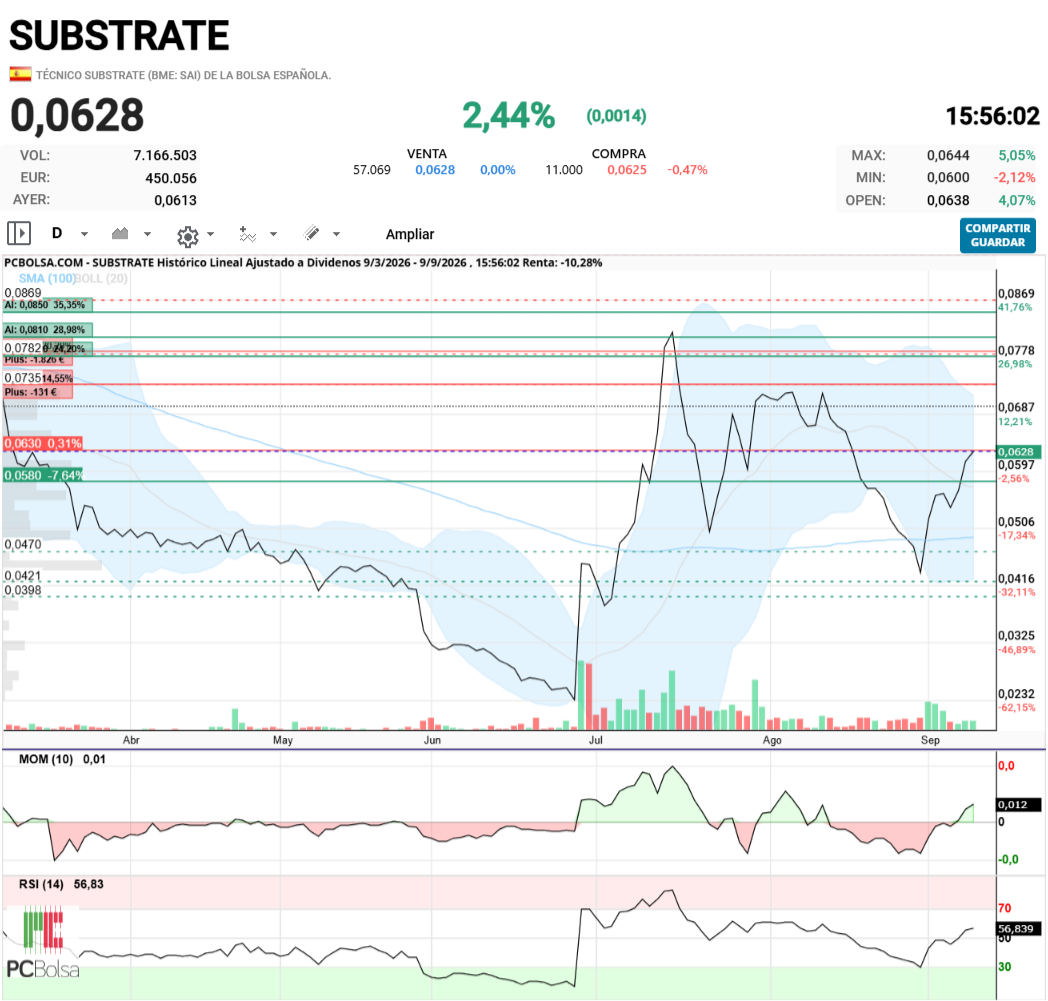Open the dropdown arrow next to D

click(84, 235)
